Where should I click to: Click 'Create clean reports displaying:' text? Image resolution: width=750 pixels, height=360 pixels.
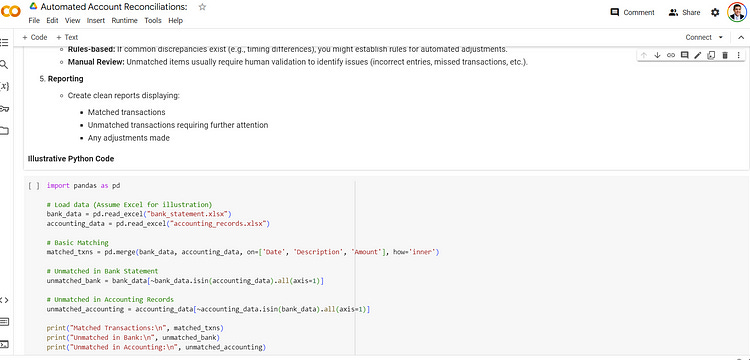123,96
